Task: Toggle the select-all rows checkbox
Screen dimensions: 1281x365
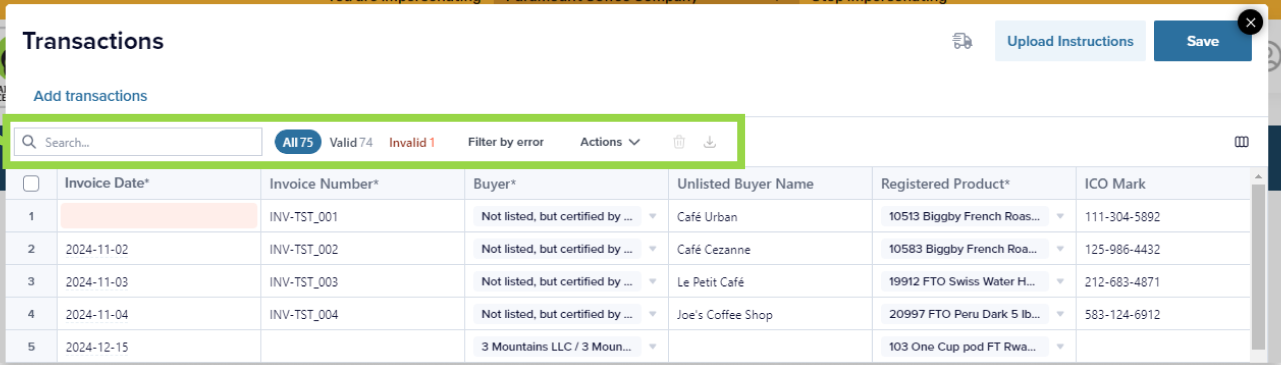Action: tap(31, 183)
